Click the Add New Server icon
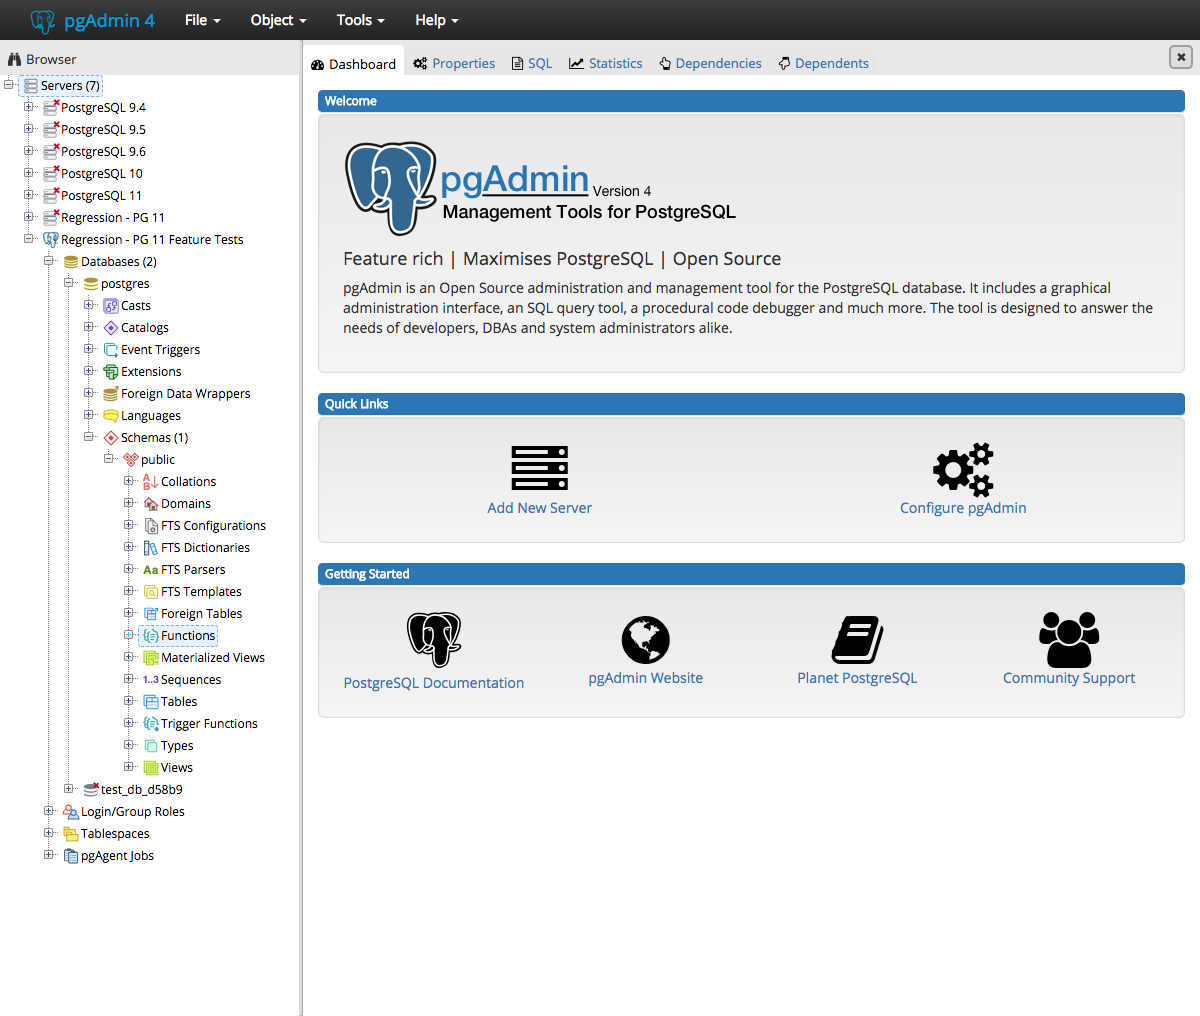Image resolution: width=1200 pixels, height=1016 pixels. click(x=539, y=468)
